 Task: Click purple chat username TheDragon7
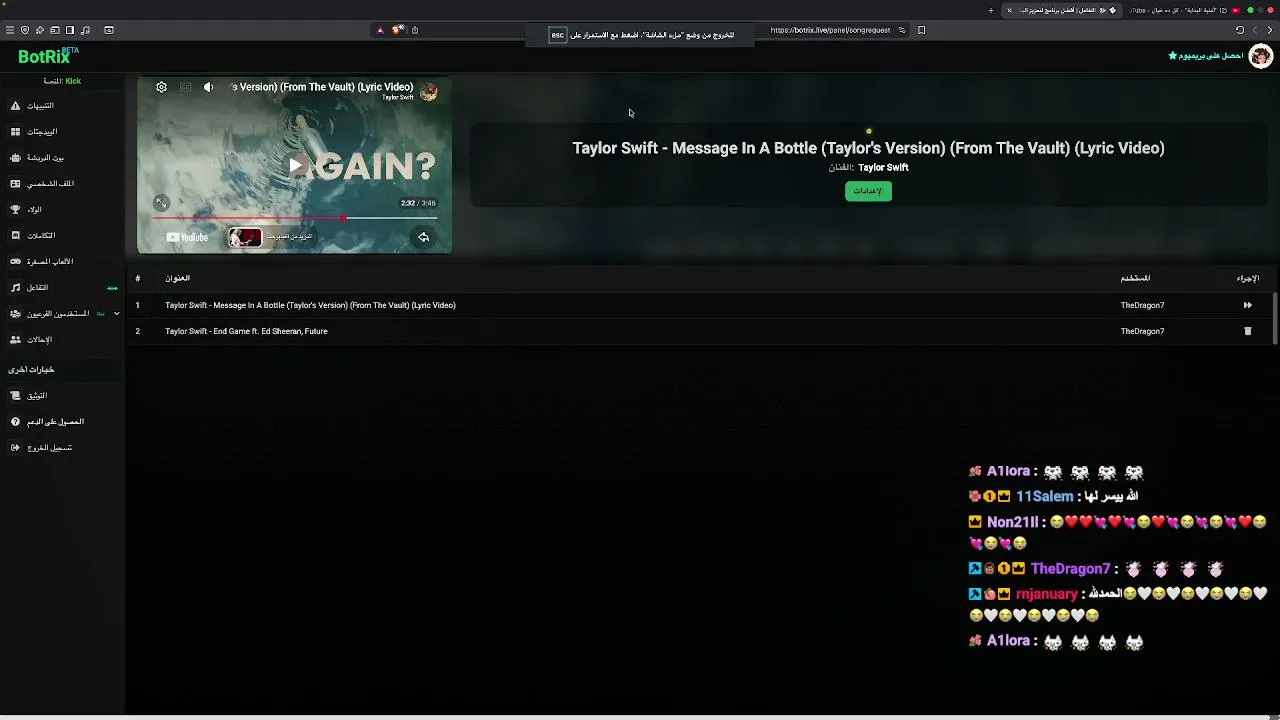coord(1071,569)
